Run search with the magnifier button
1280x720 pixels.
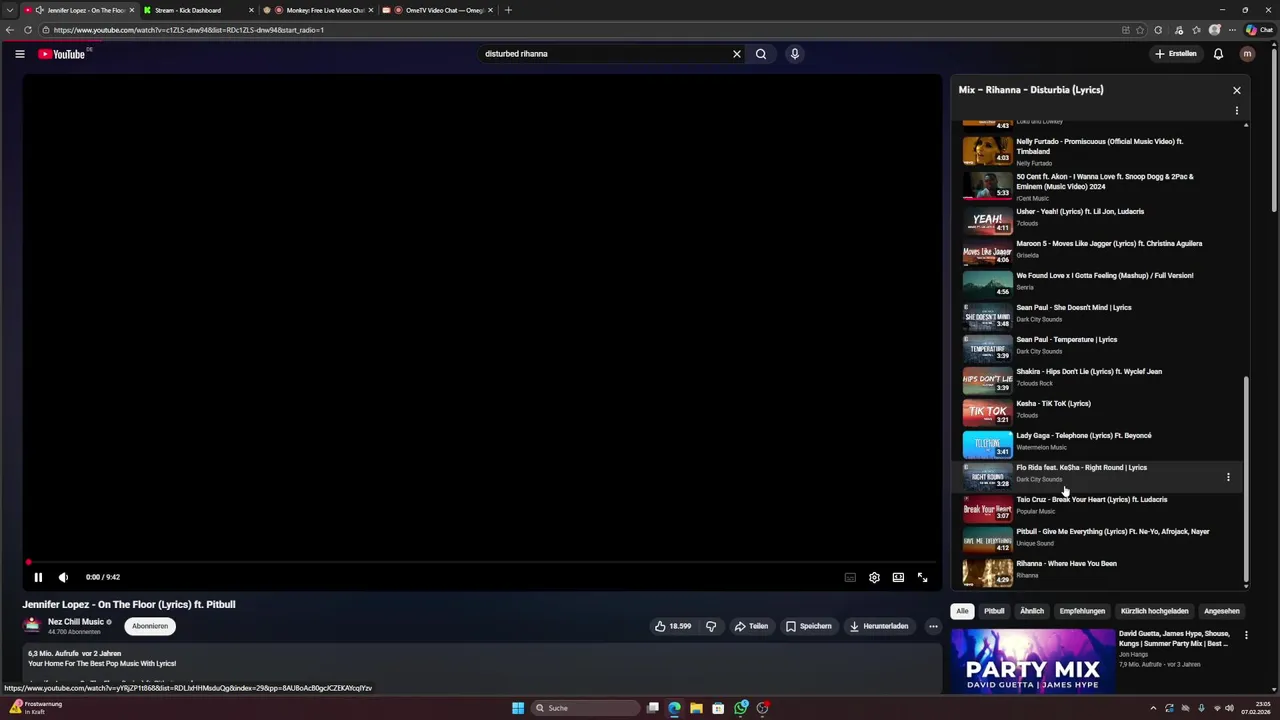pos(761,54)
